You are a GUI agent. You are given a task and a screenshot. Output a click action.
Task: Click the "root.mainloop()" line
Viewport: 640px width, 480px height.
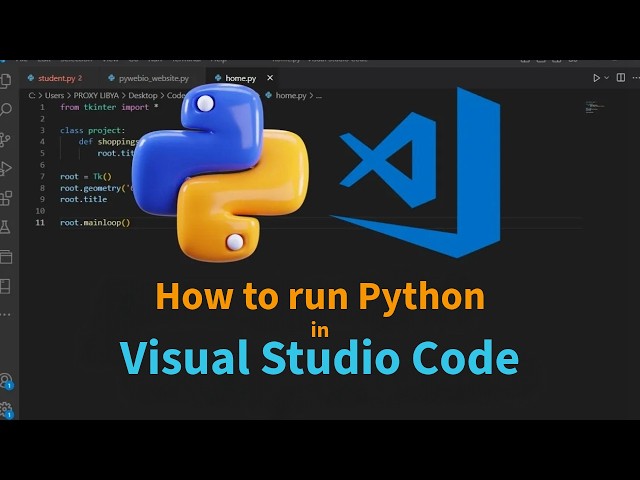(95, 222)
